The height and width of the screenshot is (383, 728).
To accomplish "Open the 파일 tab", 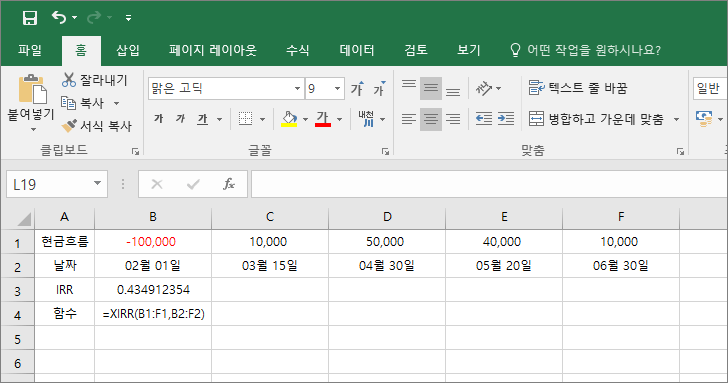I will tap(30, 50).
